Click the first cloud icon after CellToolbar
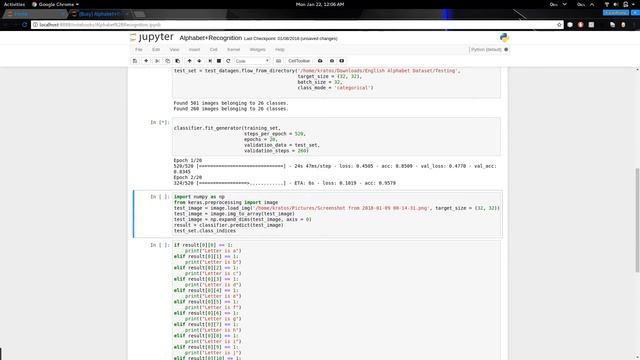Viewport: 640px width, 360px height. (x=320, y=61)
